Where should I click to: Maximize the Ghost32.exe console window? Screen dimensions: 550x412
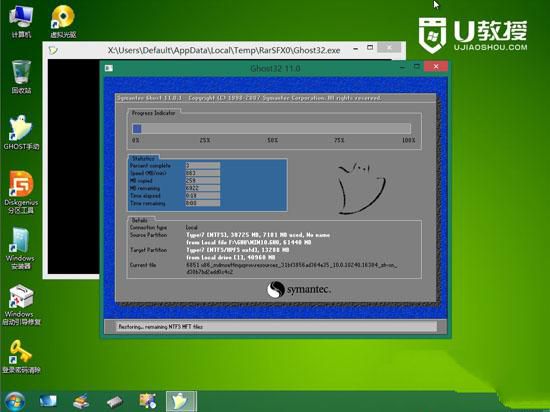(x=370, y=48)
